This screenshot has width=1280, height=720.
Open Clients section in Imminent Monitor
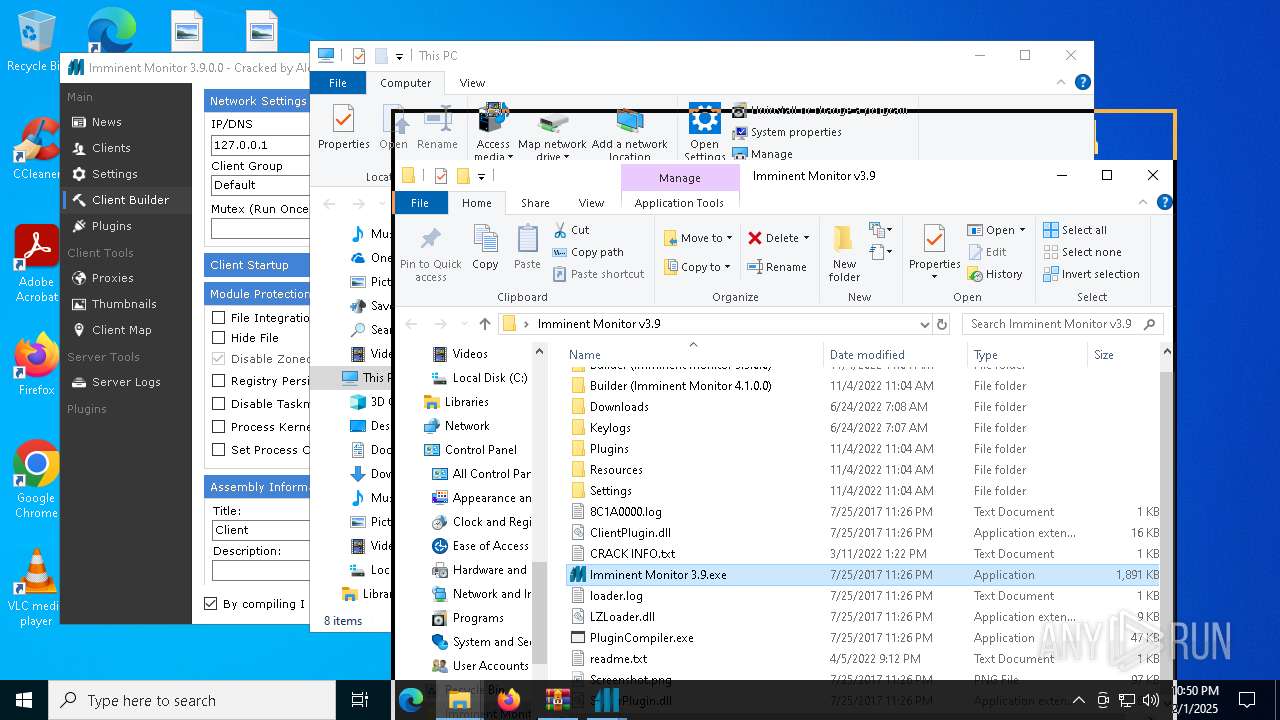point(111,148)
